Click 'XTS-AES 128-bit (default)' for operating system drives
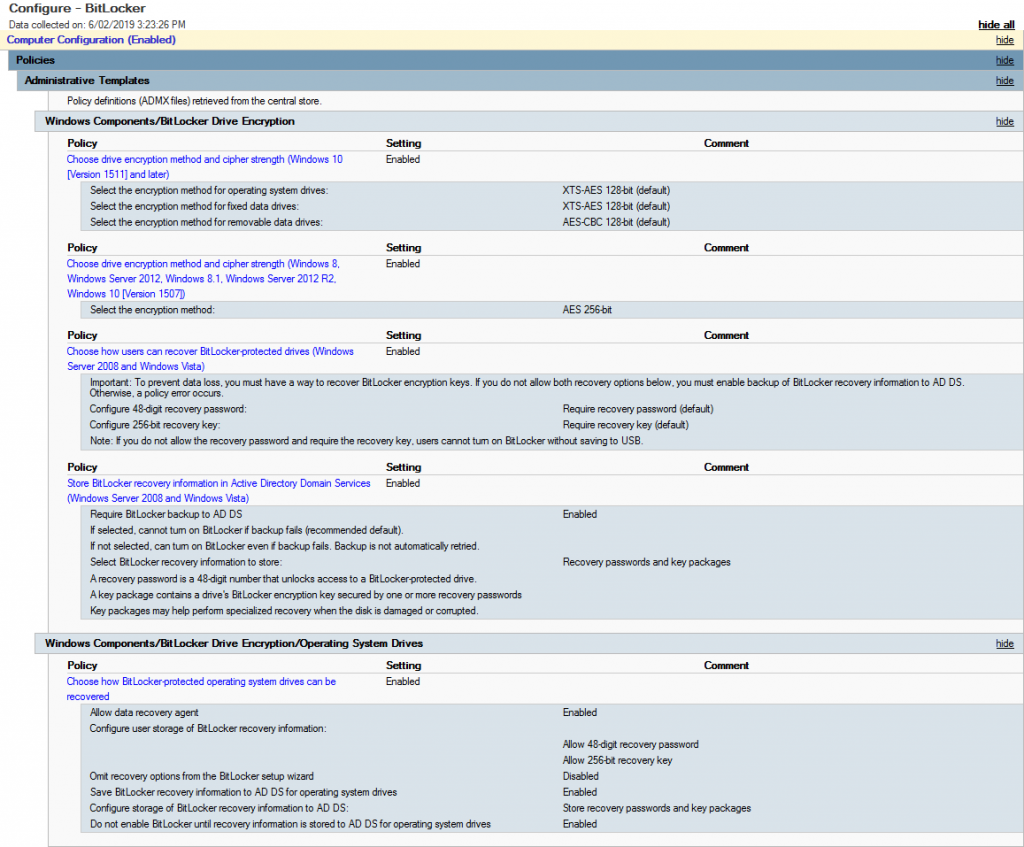The image size is (1024, 847). coord(616,191)
